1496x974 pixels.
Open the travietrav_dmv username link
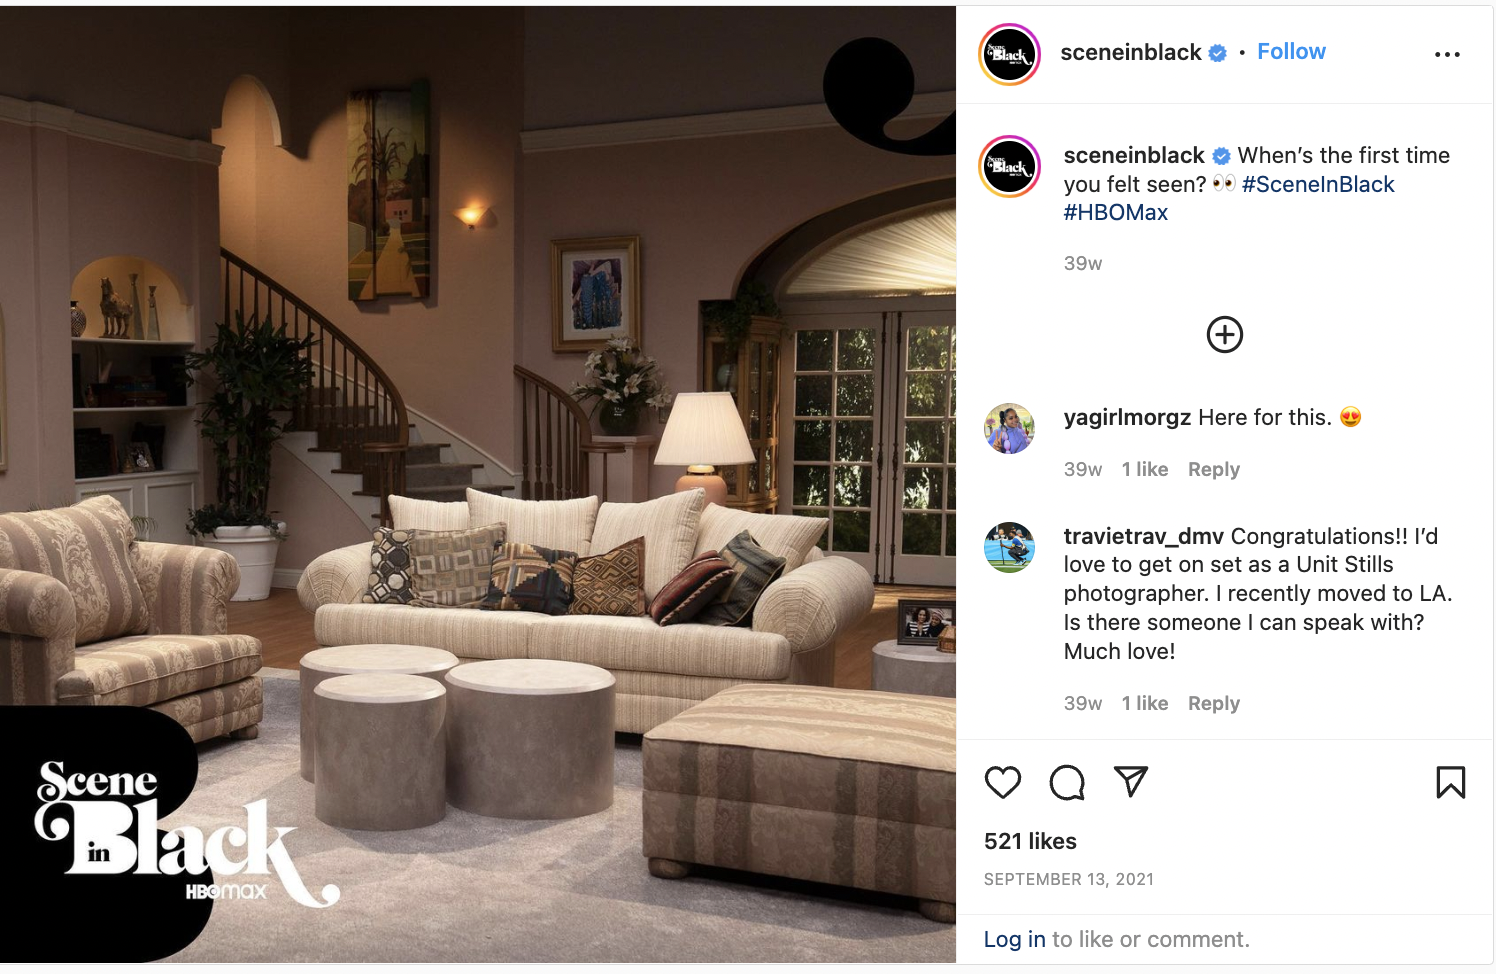[x=1143, y=537]
